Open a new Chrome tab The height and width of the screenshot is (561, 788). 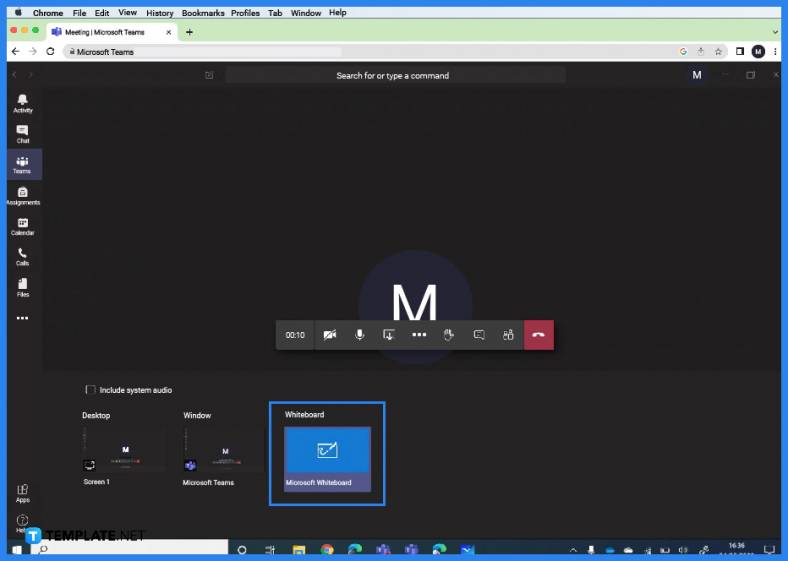189,32
